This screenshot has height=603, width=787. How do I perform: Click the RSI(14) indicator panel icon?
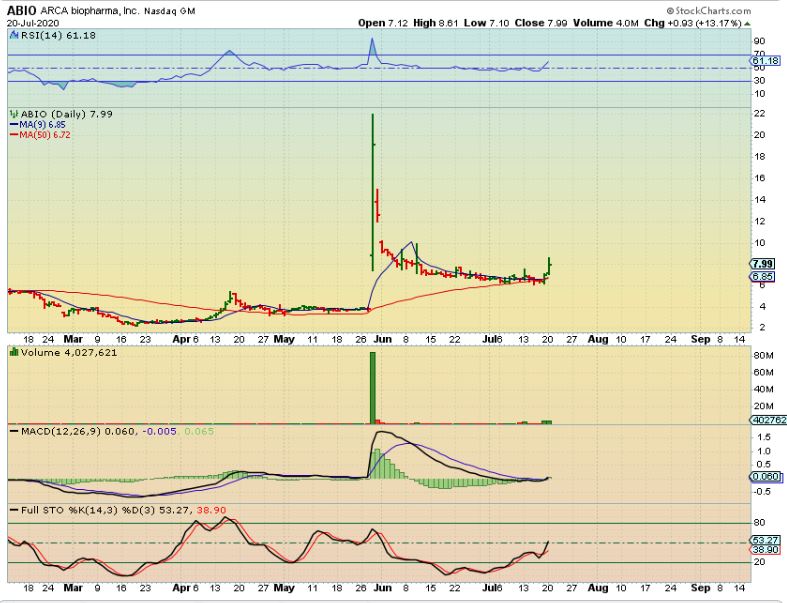(11, 34)
